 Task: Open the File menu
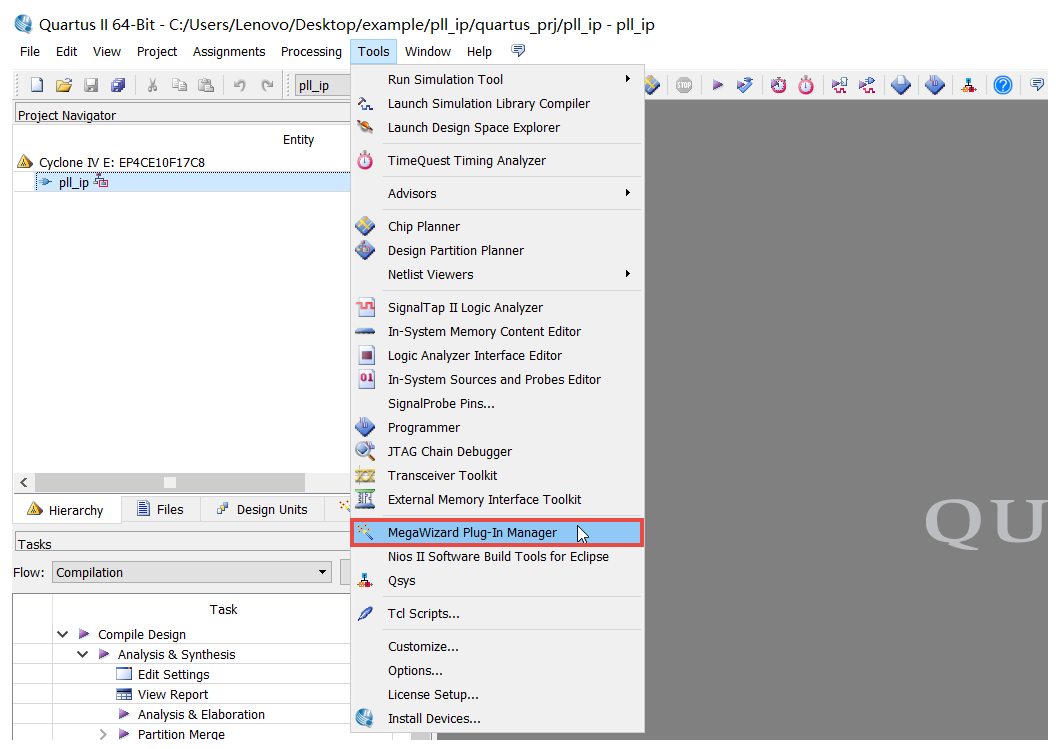tap(30, 52)
